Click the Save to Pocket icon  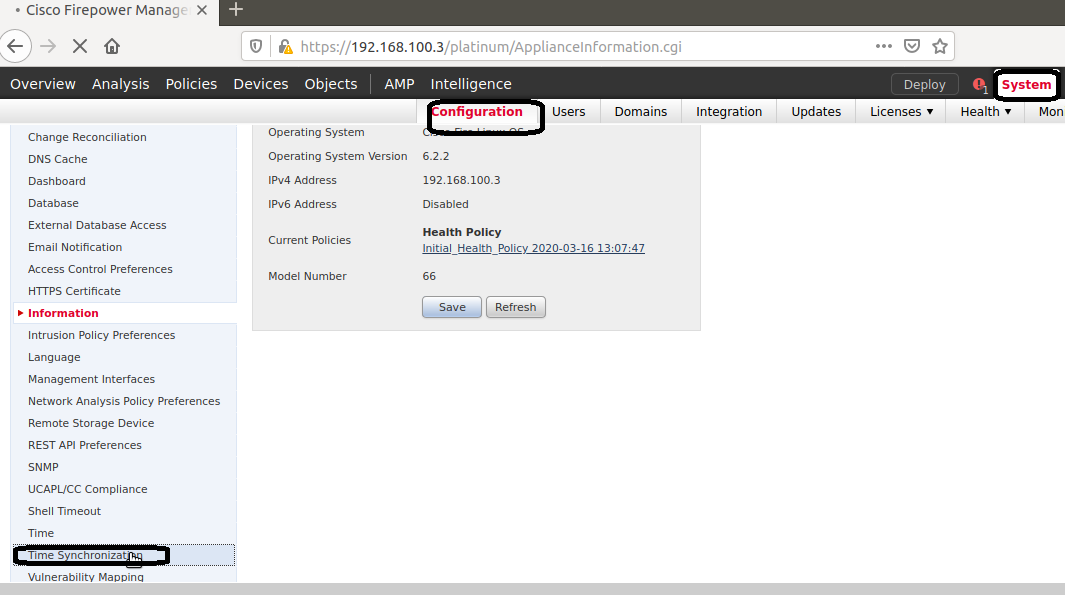click(912, 46)
